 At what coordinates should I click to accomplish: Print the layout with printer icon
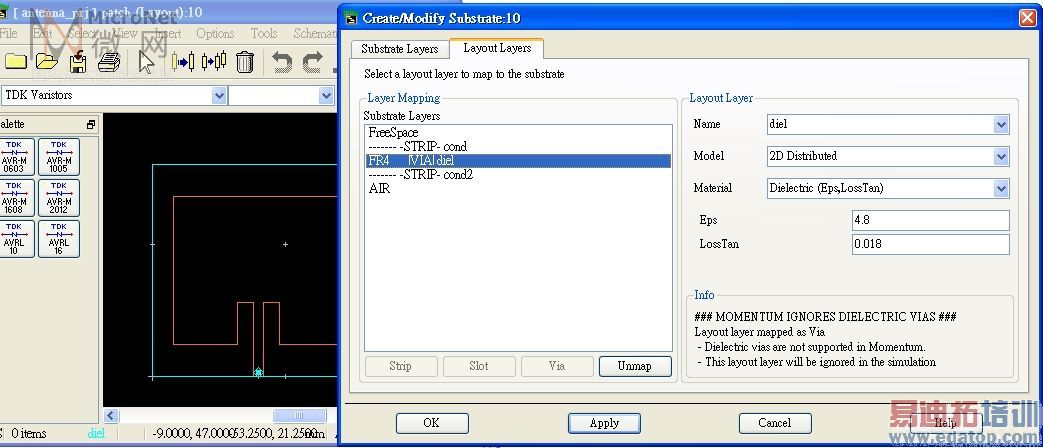[109, 62]
